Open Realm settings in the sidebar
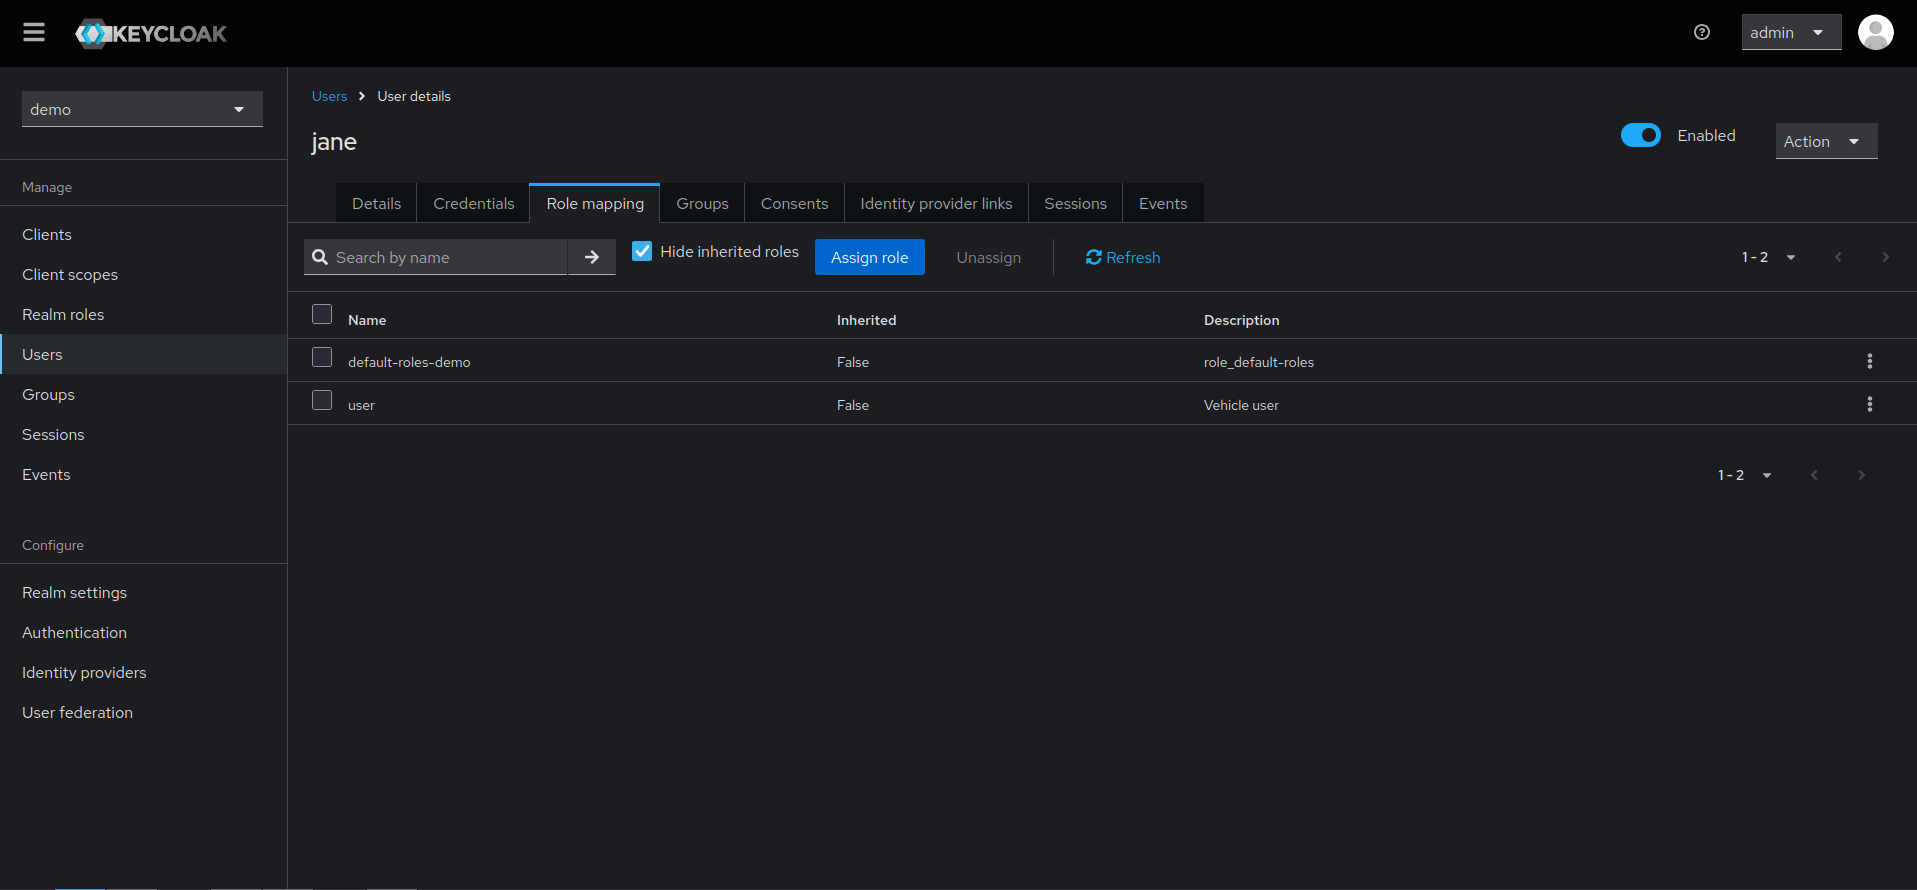The image size is (1917, 890). [x=143, y=592]
